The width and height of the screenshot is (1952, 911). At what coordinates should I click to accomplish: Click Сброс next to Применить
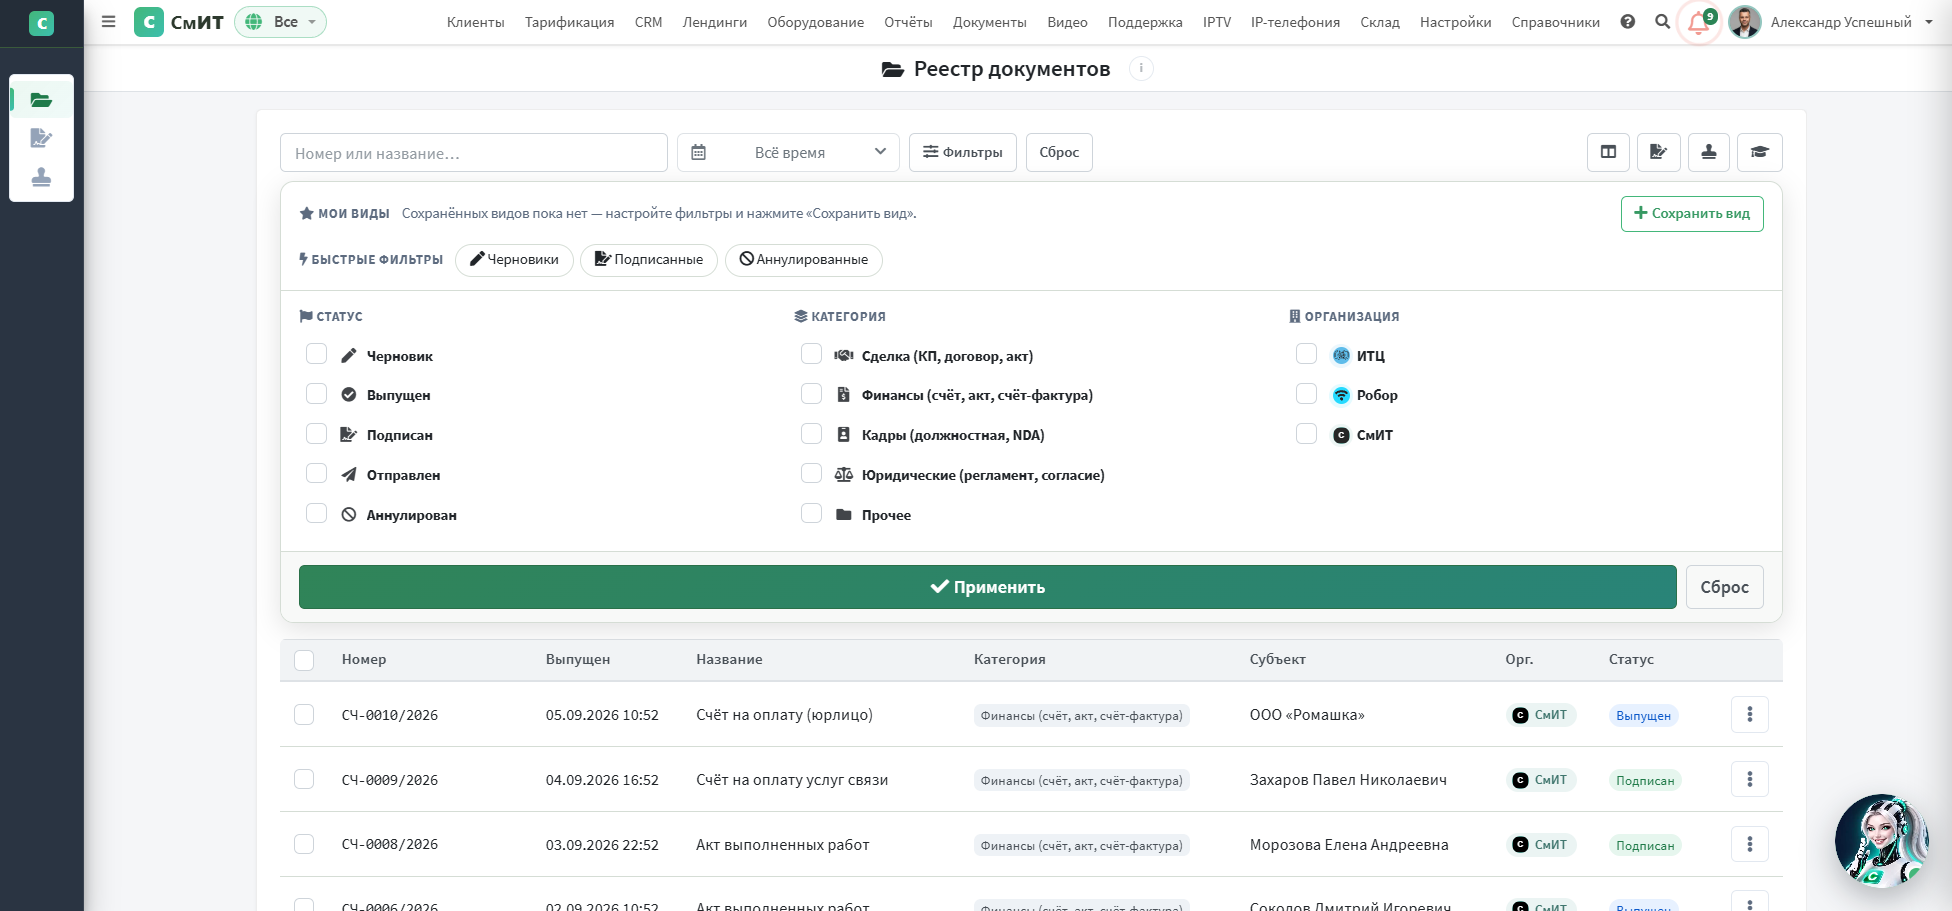coord(1724,587)
